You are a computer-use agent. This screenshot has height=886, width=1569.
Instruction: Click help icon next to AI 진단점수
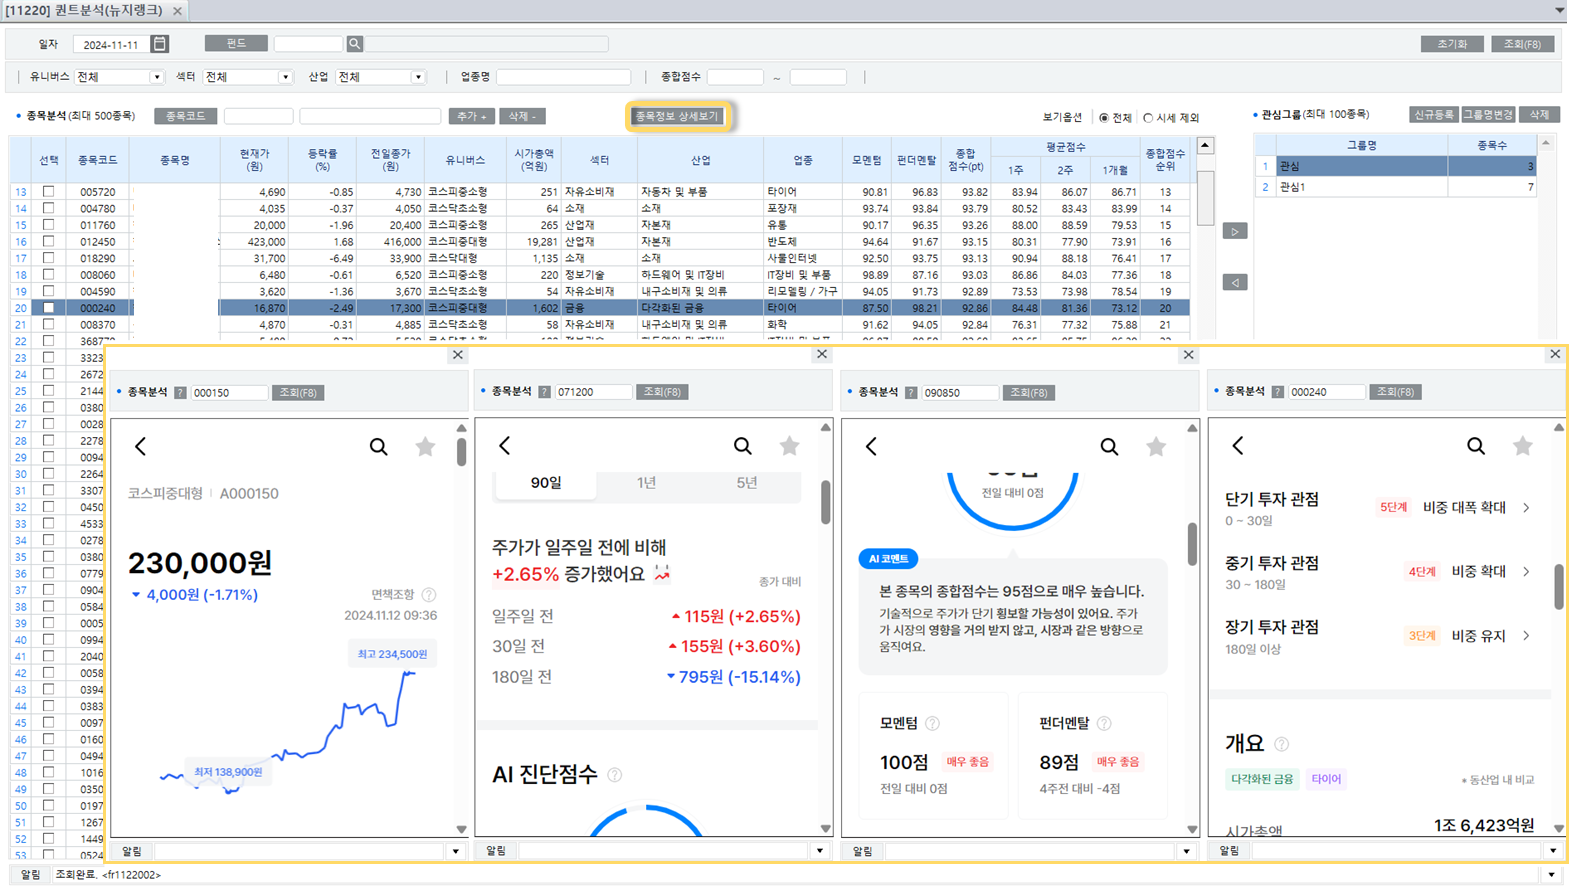pyautogui.click(x=615, y=775)
